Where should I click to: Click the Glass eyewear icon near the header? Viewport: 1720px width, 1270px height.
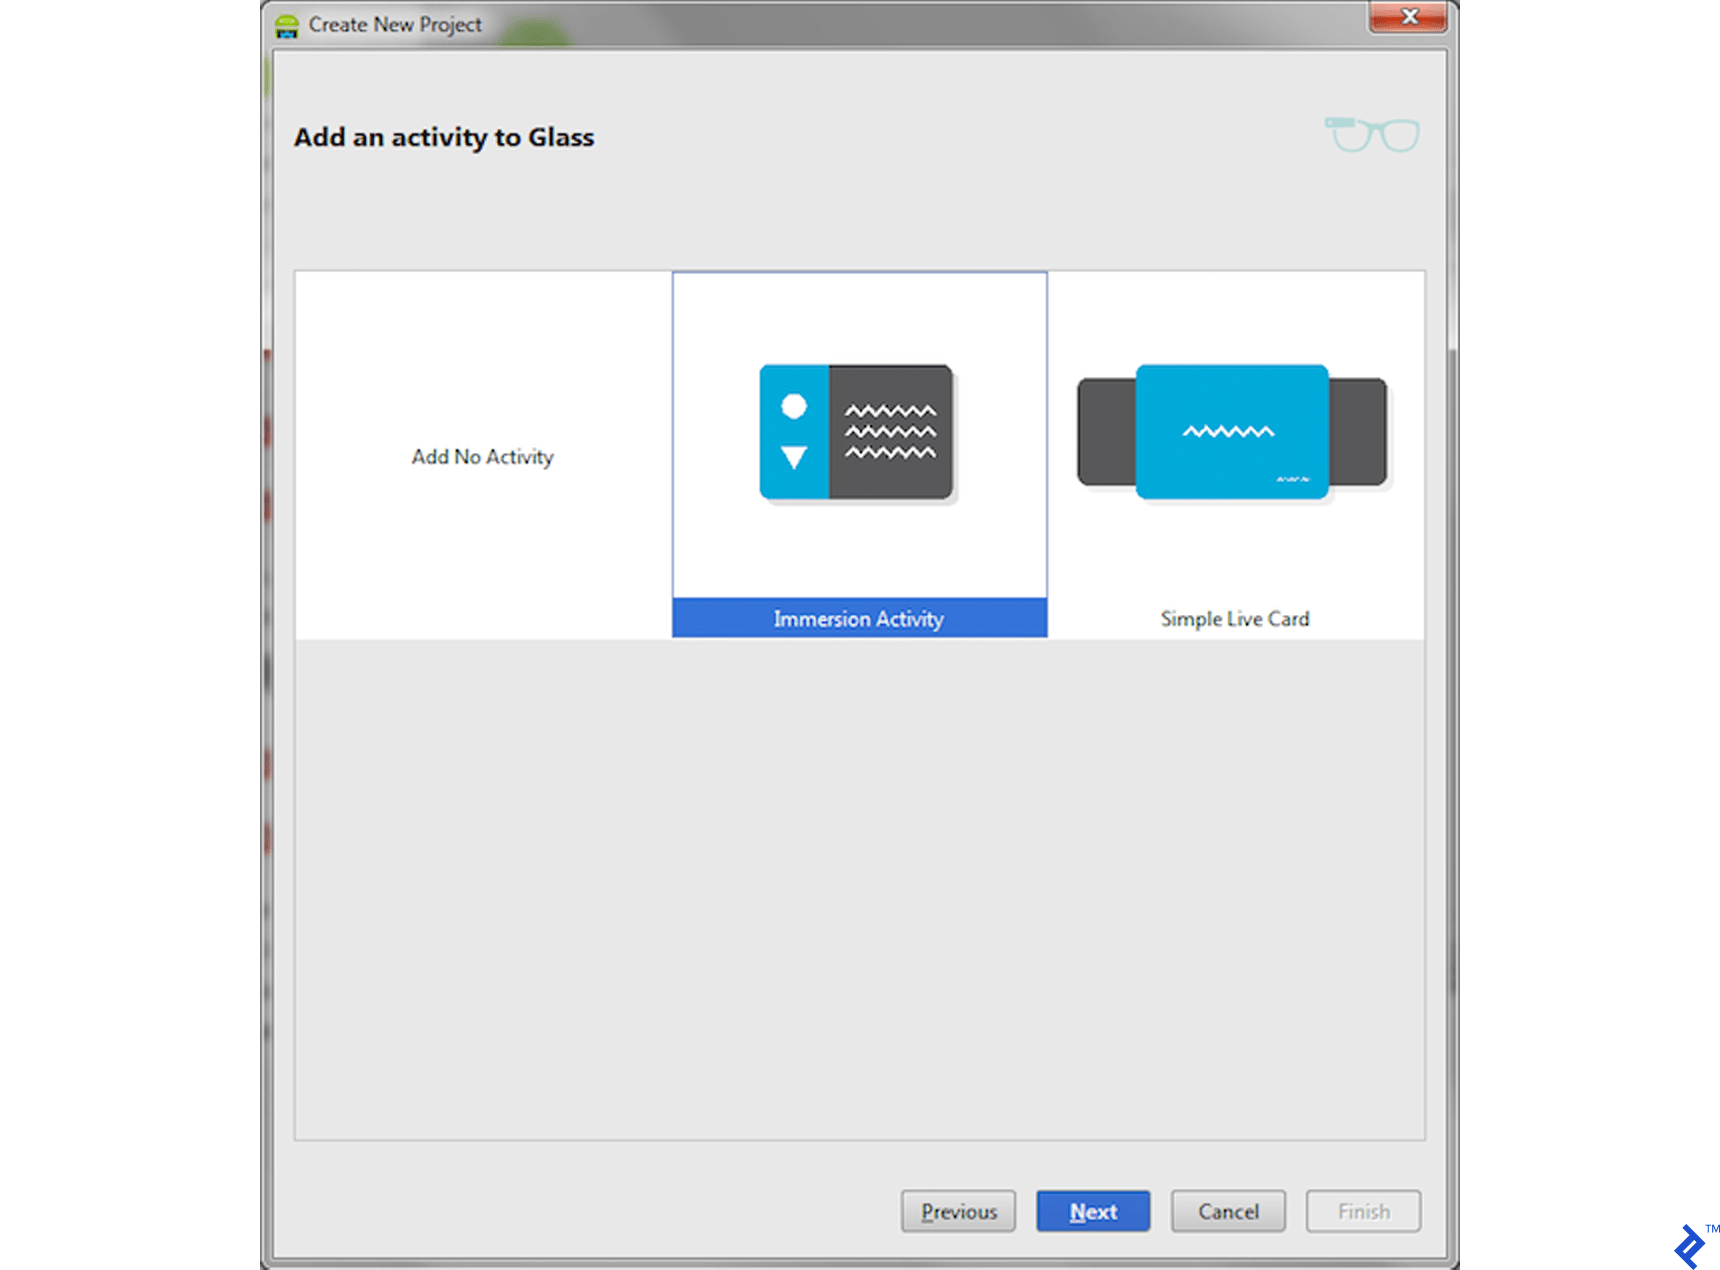click(x=1370, y=133)
